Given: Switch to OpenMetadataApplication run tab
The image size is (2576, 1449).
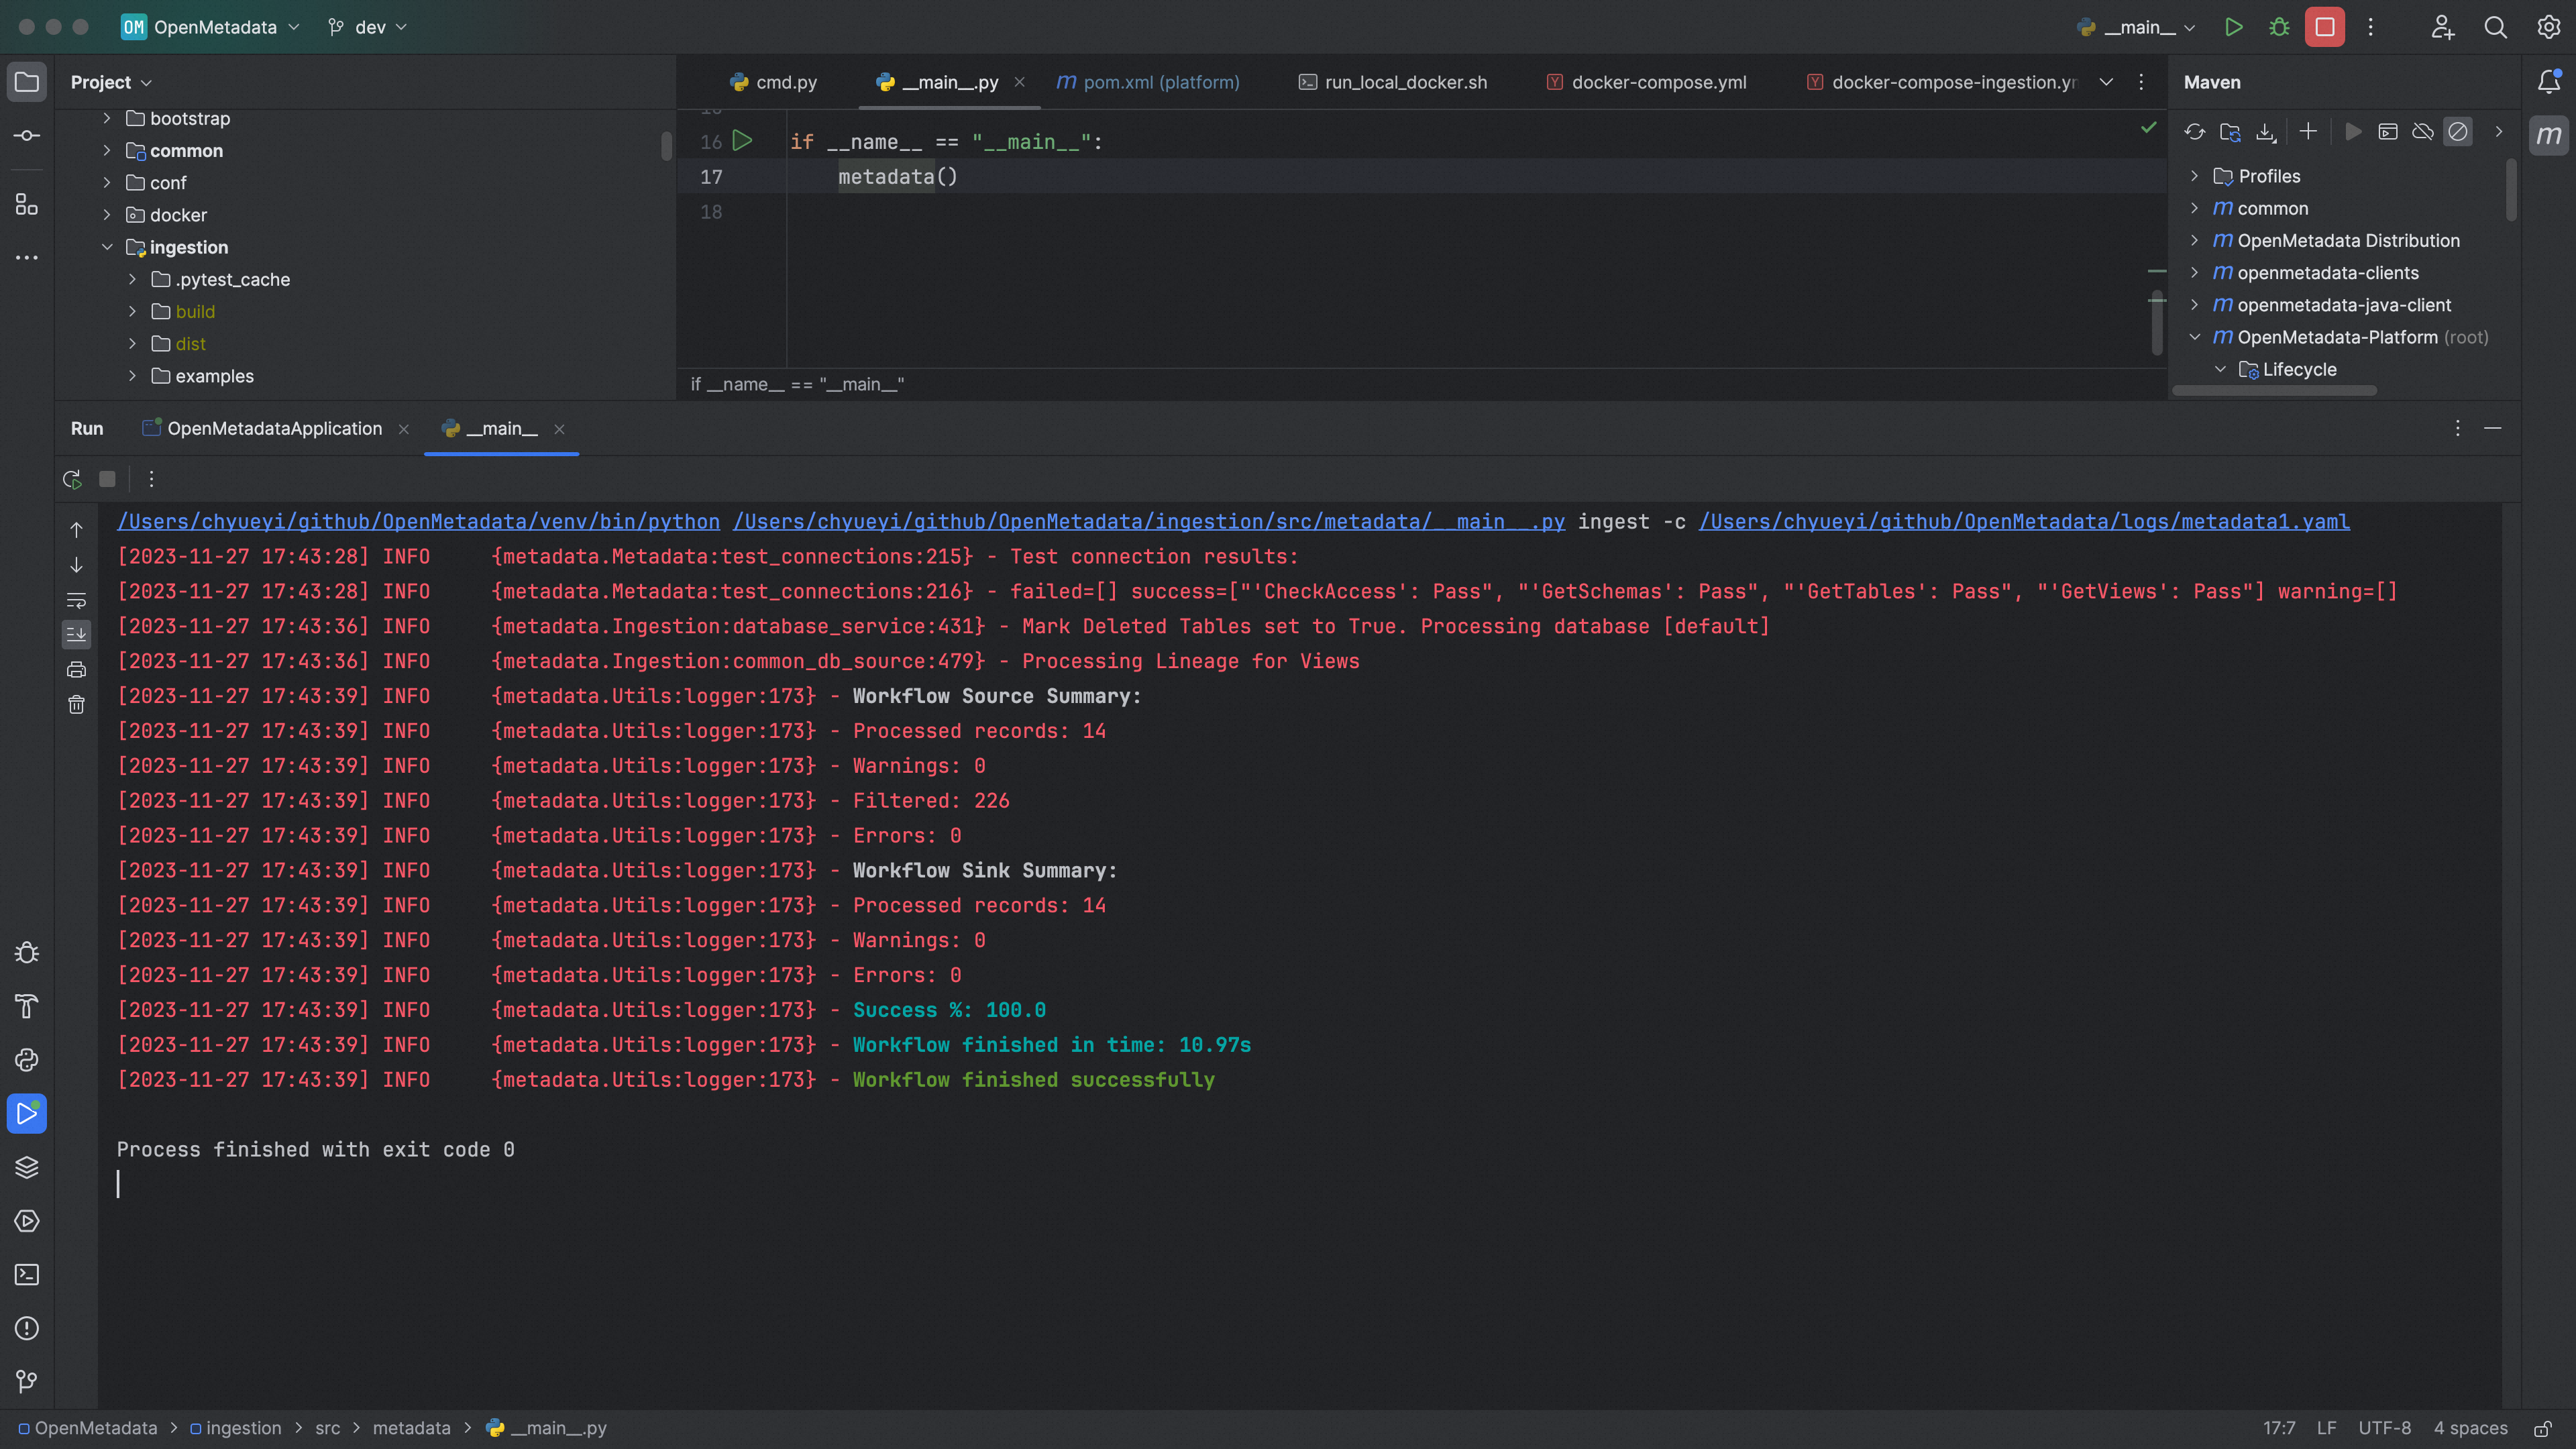Looking at the screenshot, I should 274,428.
